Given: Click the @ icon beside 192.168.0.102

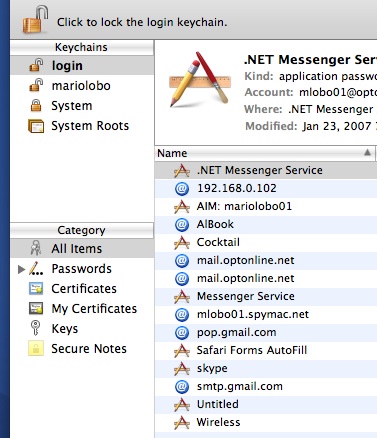Looking at the screenshot, I should tap(182, 189).
